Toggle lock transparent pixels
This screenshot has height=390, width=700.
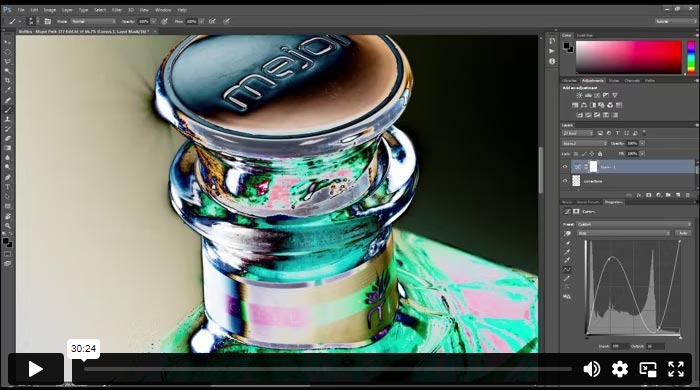(576, 154)
